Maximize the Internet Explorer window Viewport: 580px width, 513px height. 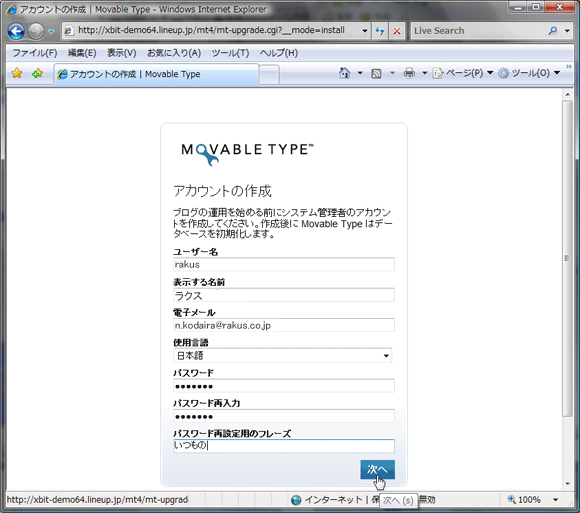(x=536, y=7)
